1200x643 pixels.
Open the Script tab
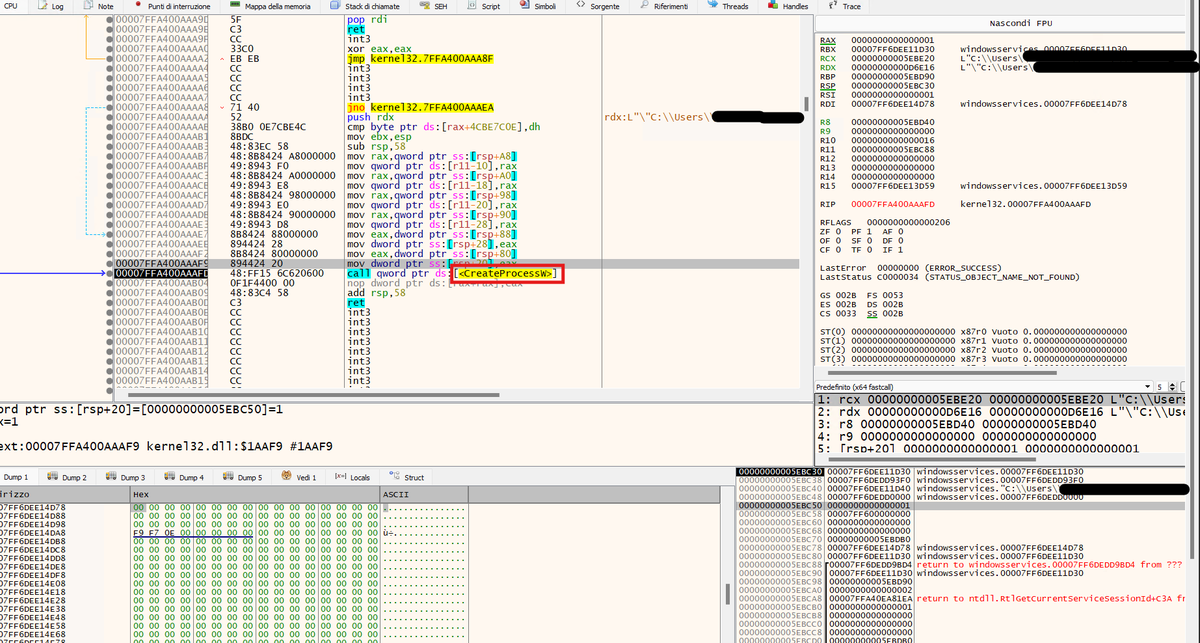[x=483, y=6]
